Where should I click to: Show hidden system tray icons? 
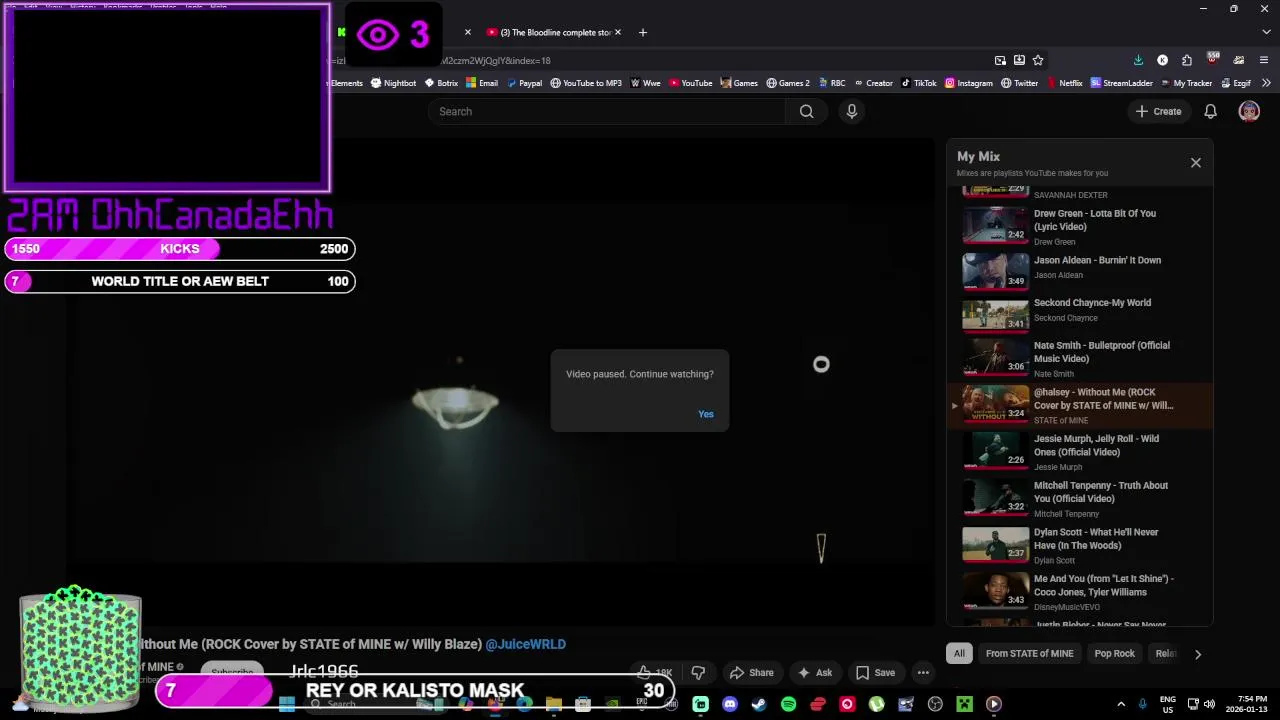(1120, 704)
